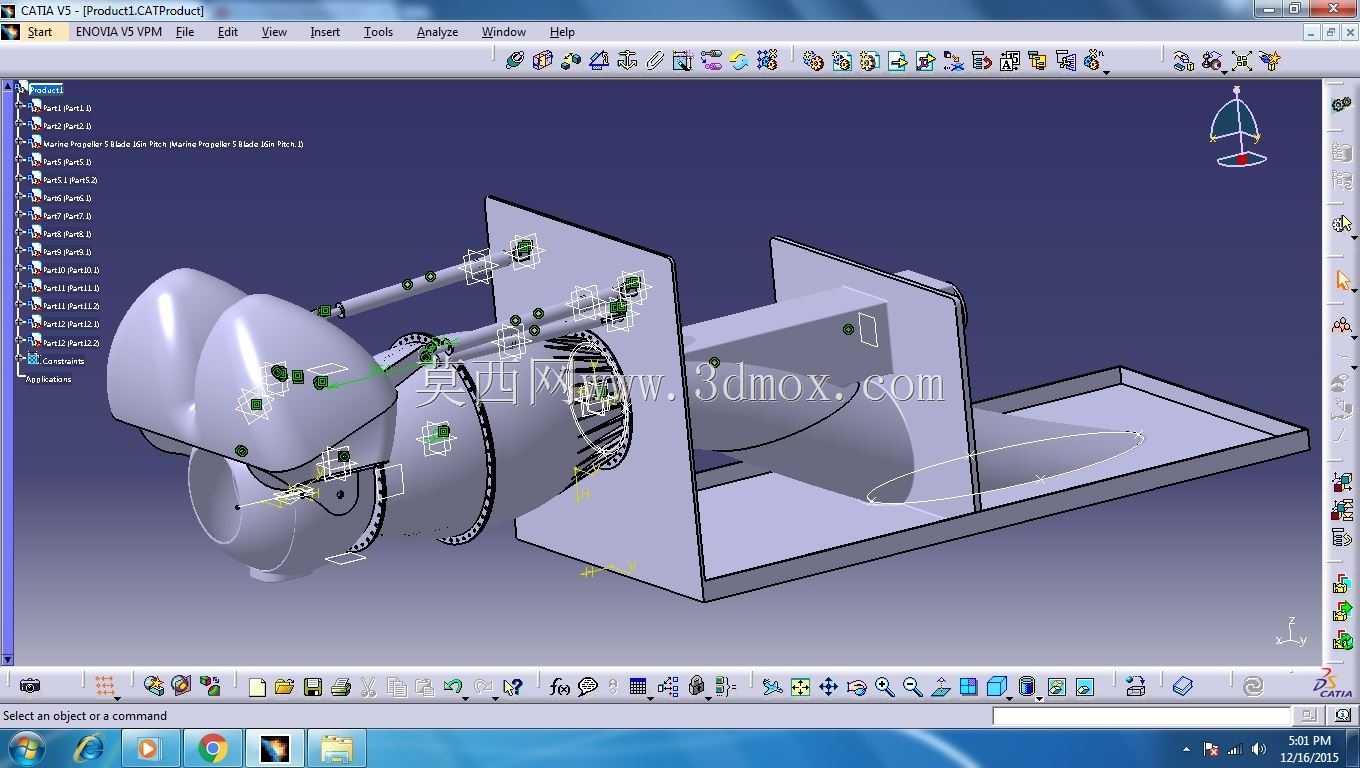Toggle the Snap to grid icon

point(104,686)
